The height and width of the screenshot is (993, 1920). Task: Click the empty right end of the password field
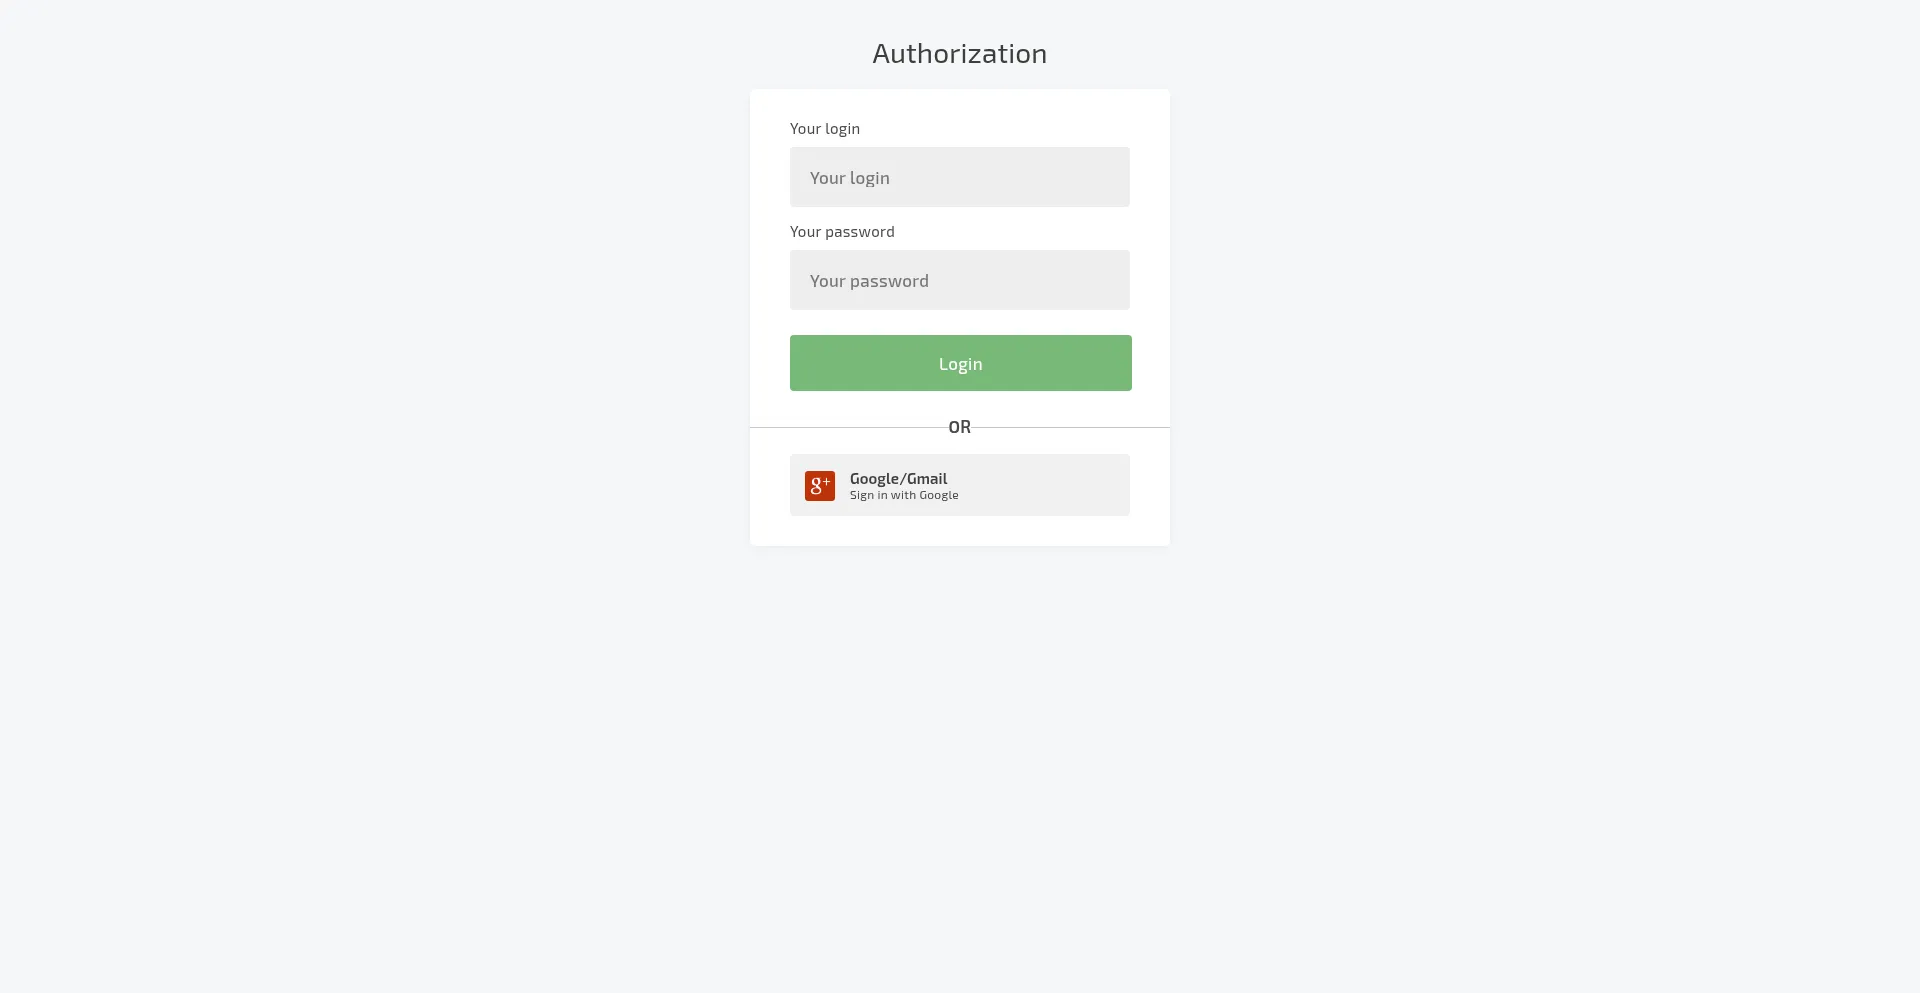pos(1080,280)
